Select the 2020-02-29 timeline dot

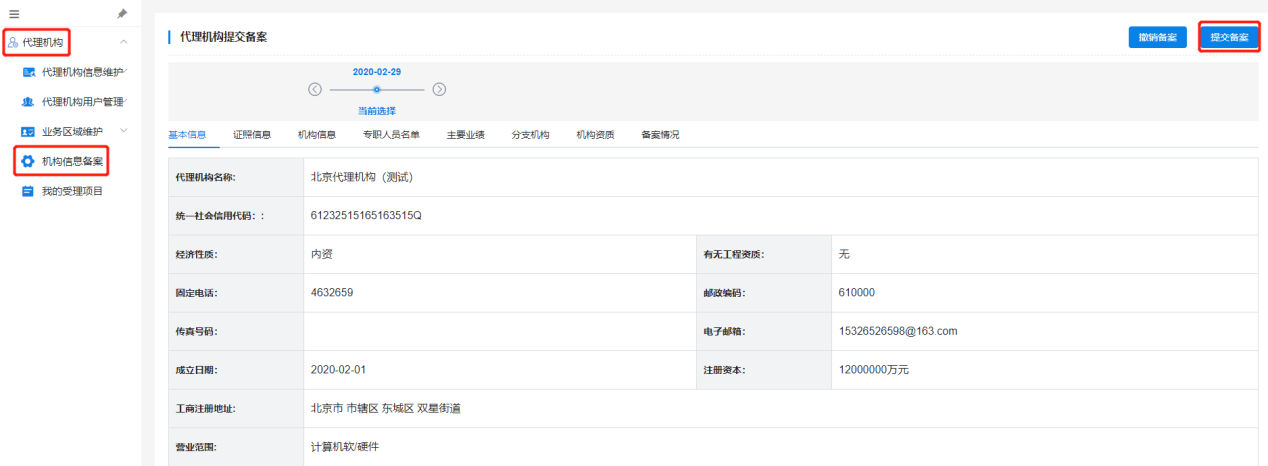click(x=377, y=89)
